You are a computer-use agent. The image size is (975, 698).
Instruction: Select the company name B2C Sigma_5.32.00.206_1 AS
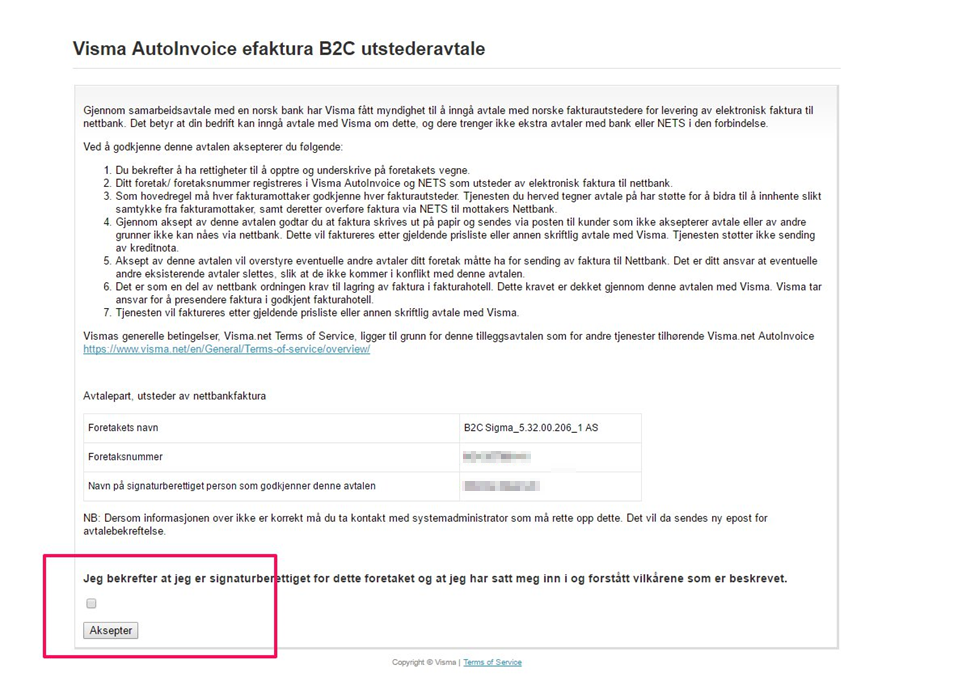coord(531,428)
